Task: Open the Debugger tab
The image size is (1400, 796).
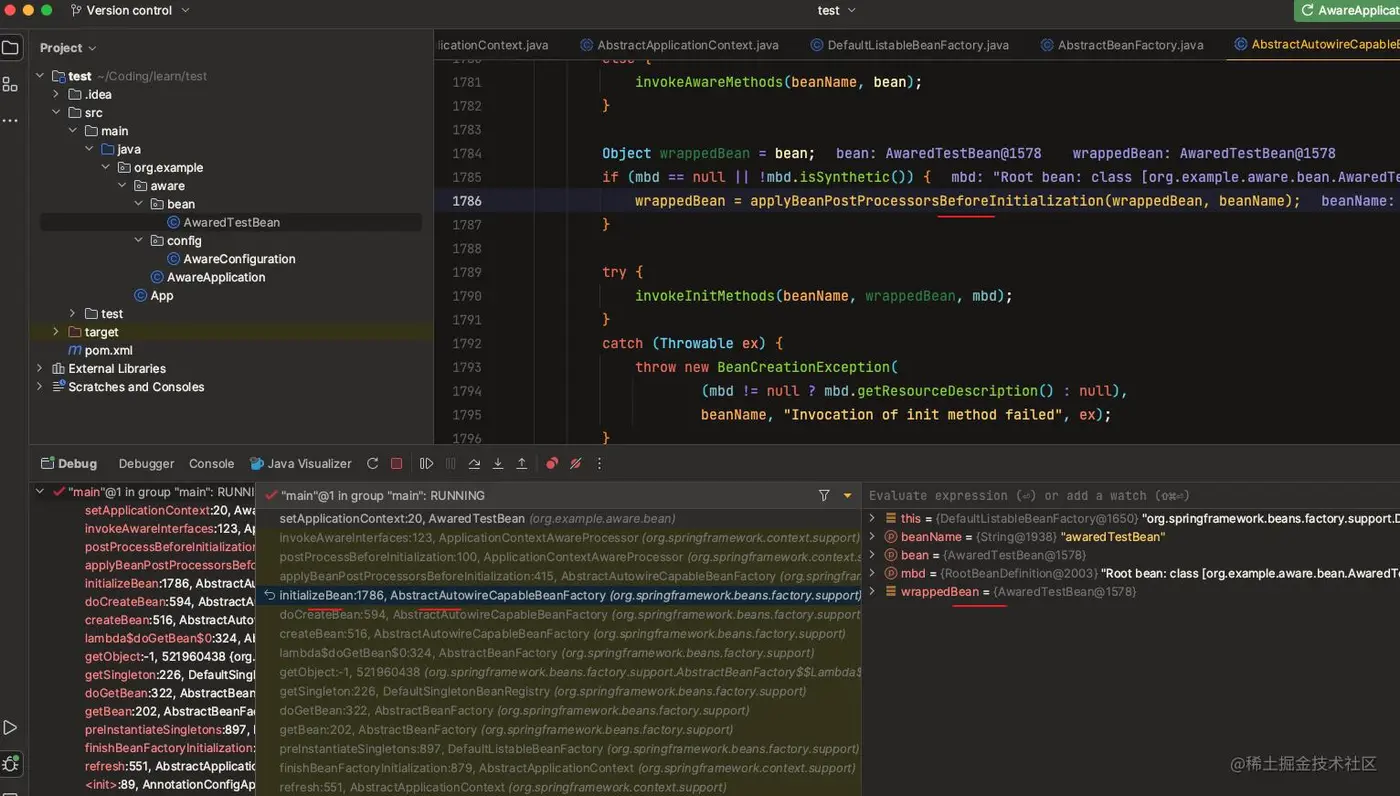Action: (x=146, y=464)
